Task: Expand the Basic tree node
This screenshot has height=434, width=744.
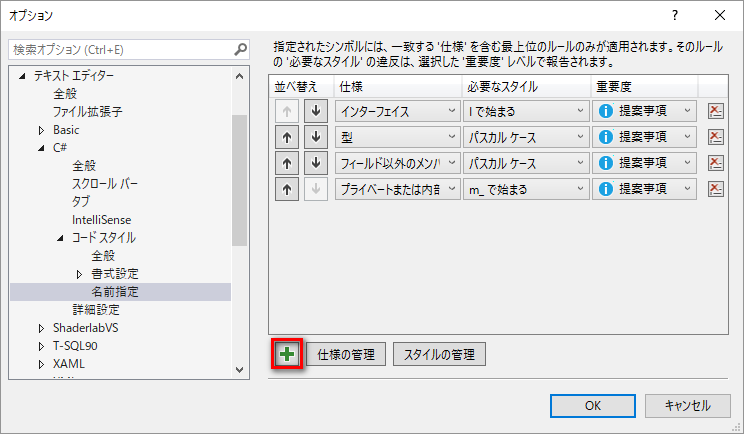Action: coord(41,130)
